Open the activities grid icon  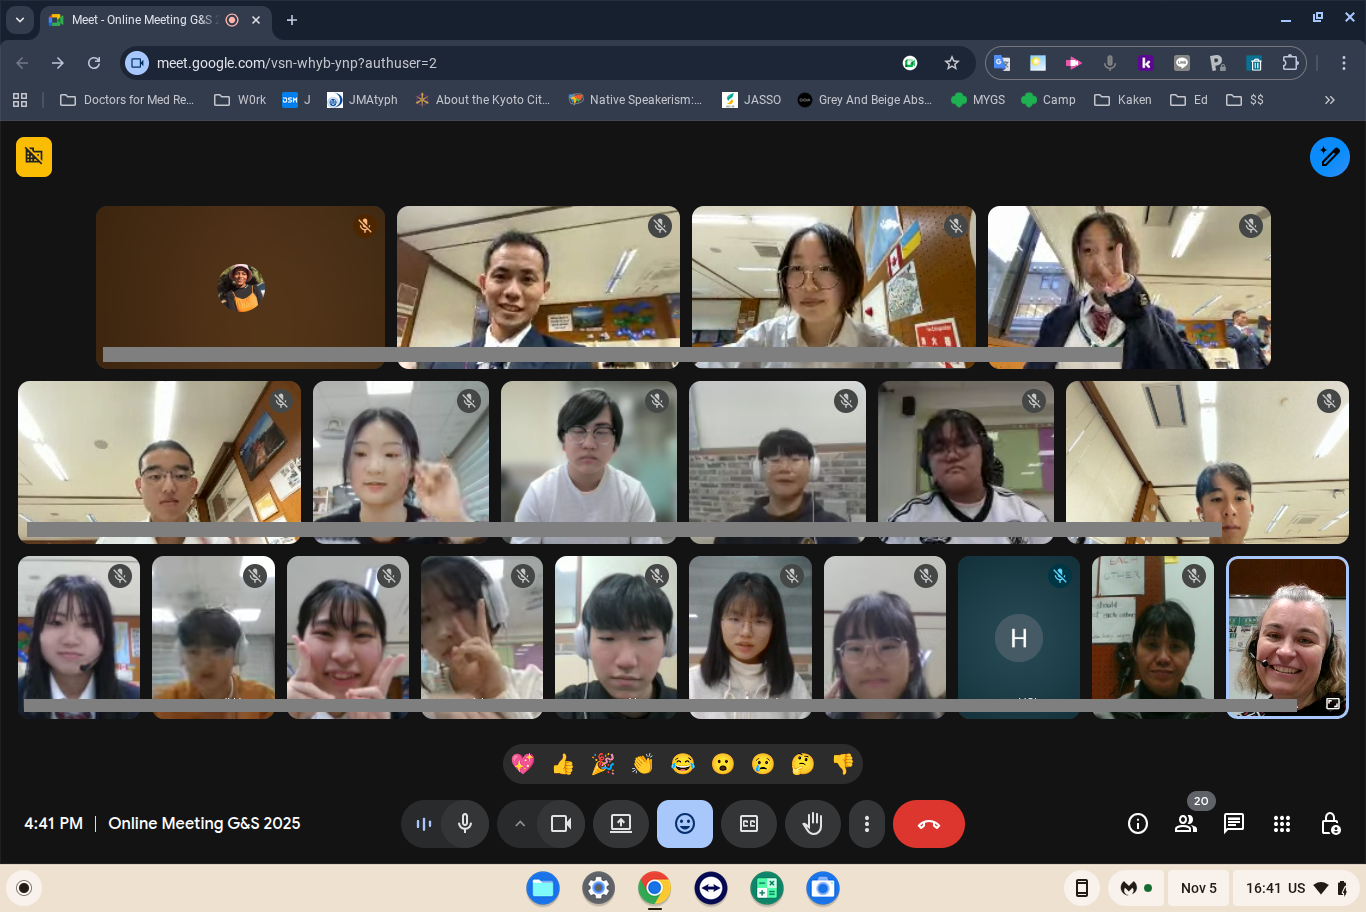[1282, 824]
